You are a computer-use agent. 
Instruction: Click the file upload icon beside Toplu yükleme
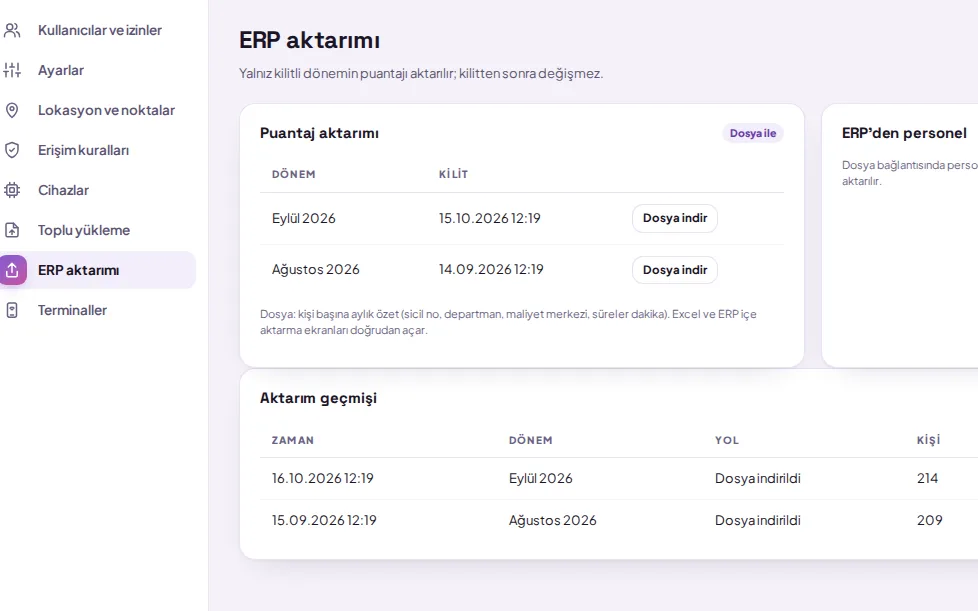pyautogui.click(x=12, y=230)
